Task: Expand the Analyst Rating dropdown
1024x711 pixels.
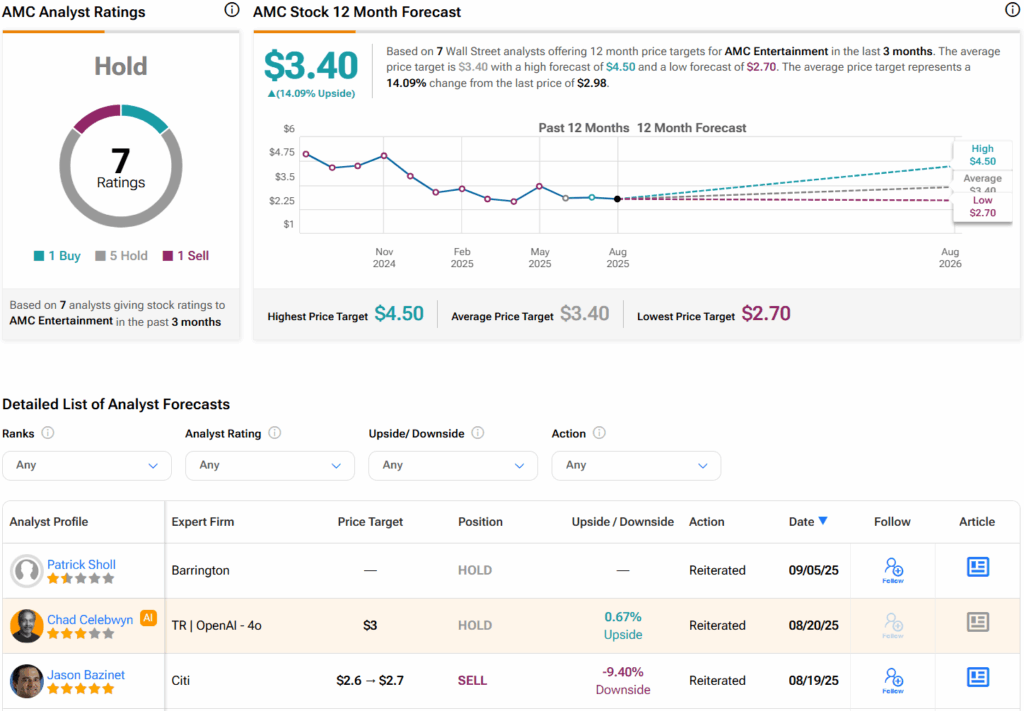Action: click(x=270, y=465)
